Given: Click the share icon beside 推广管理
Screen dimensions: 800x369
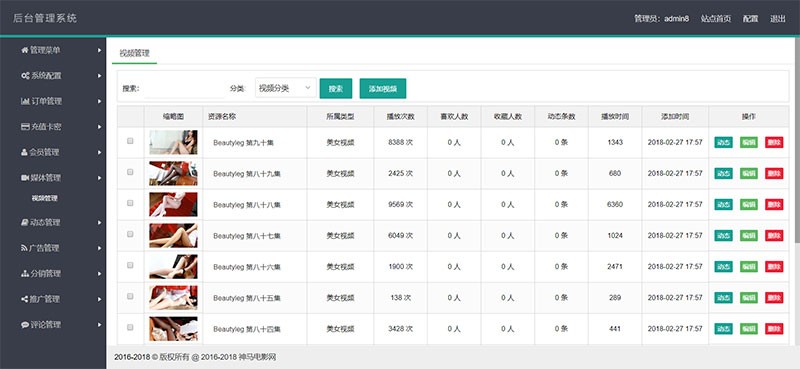Looking at the screenshot, I should coord(24,299).
